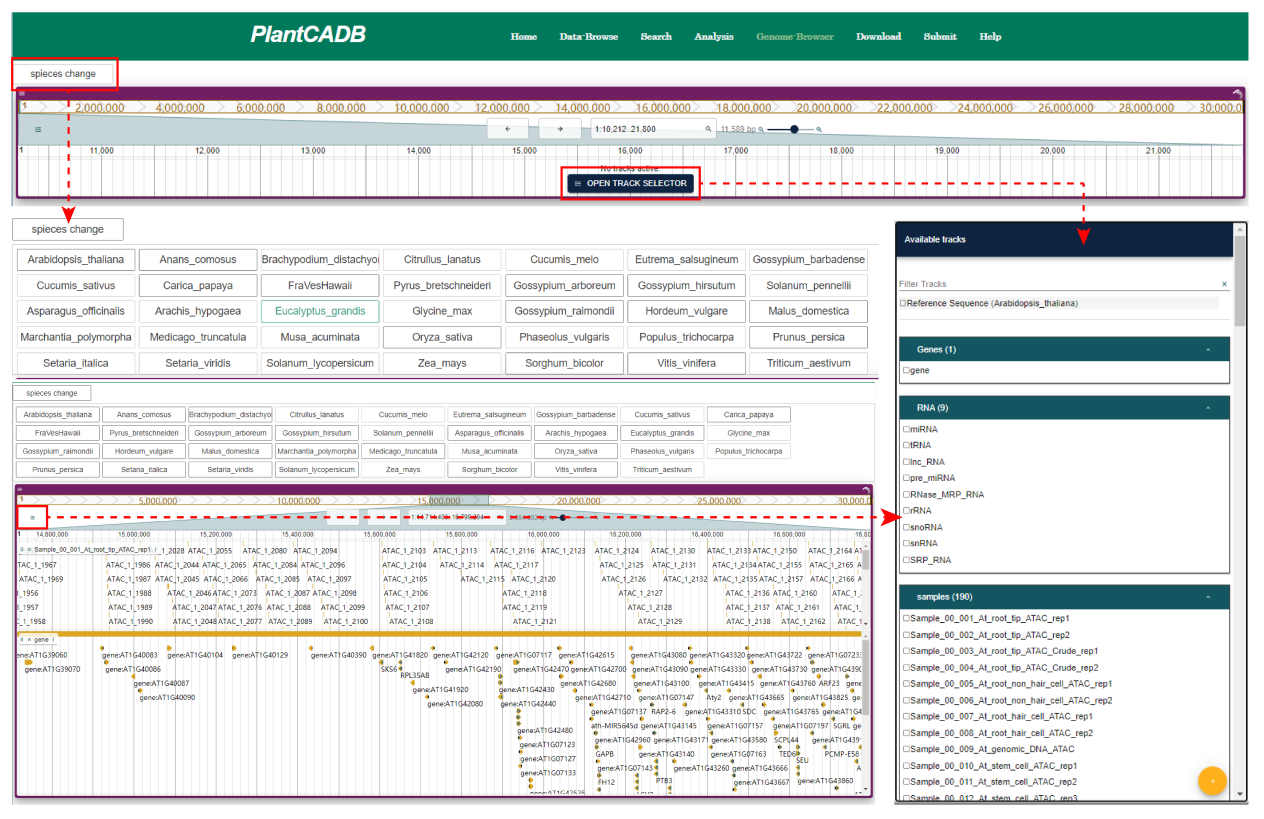Click the zoom slider in the lower genome browser
Viewport: 1264px width, 819px height.
(x=563, y=518)
